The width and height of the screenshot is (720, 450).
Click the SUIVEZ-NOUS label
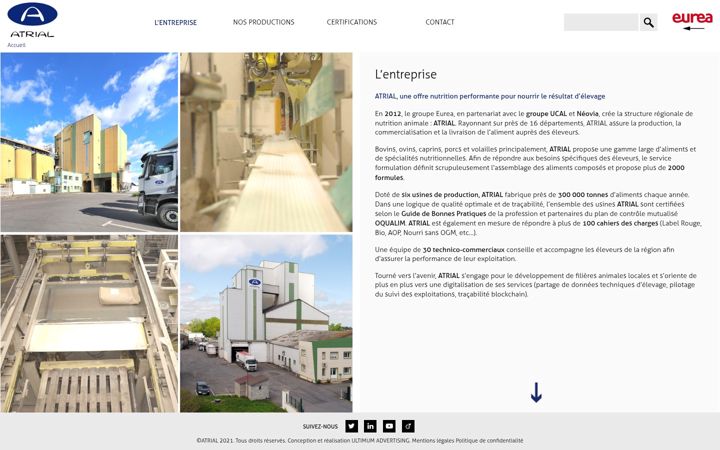[x=320, y=427]
